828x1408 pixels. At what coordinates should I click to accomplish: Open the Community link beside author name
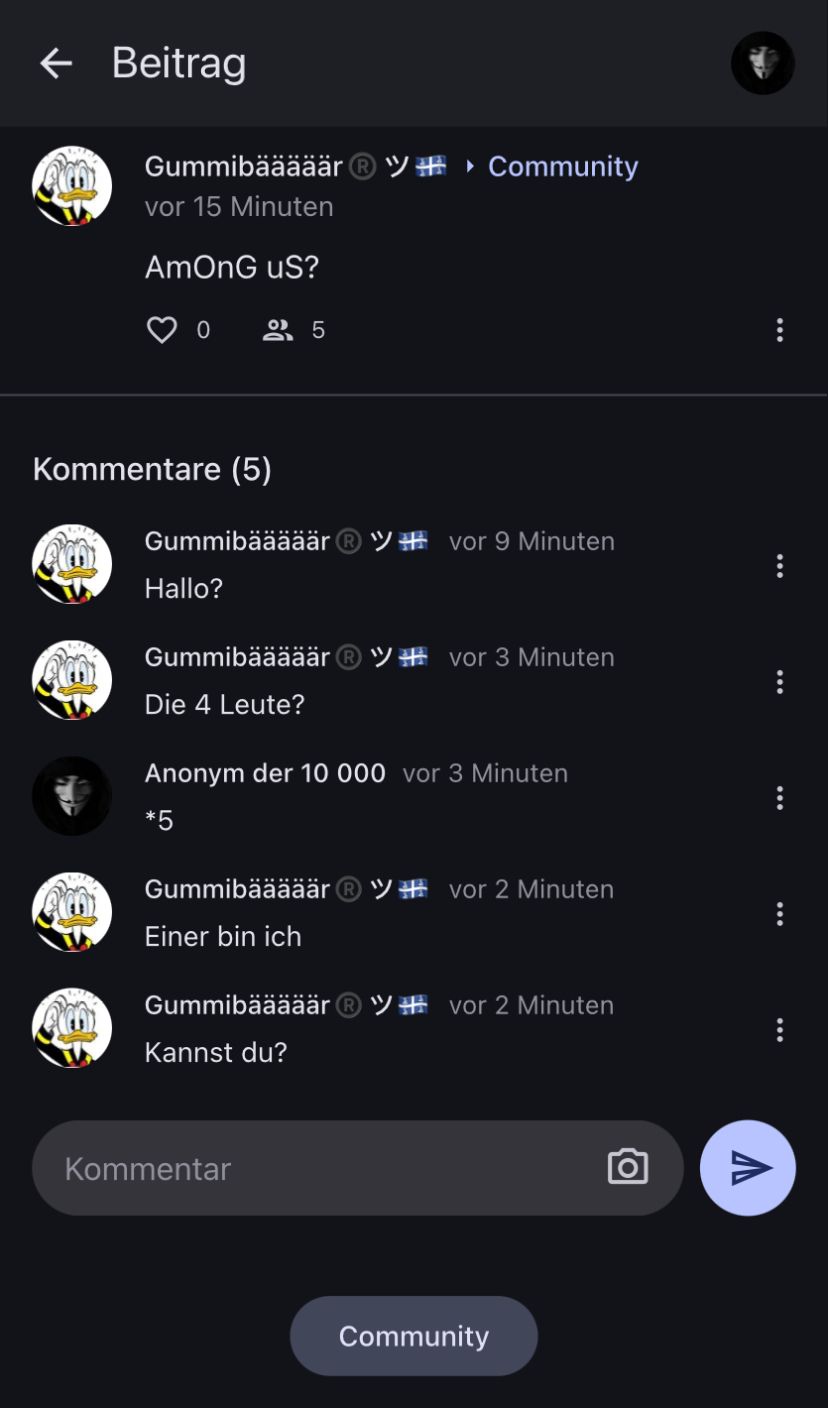562,166
